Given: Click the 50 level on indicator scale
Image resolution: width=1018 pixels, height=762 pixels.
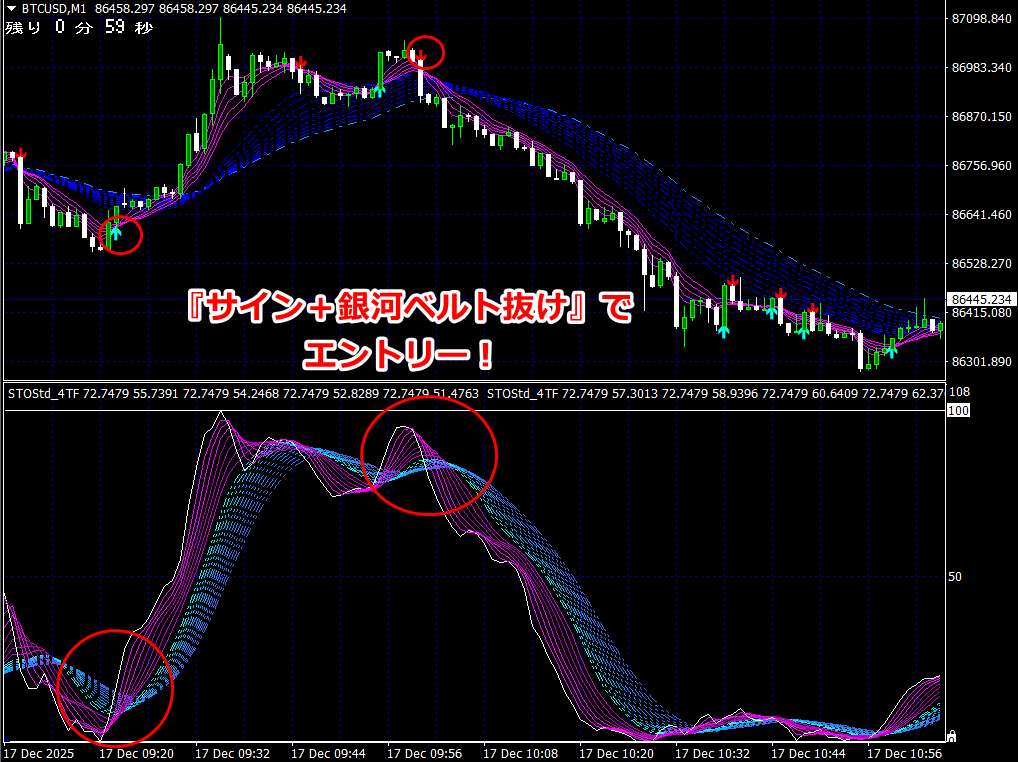Looking at the screenshot, I should 955,576.
